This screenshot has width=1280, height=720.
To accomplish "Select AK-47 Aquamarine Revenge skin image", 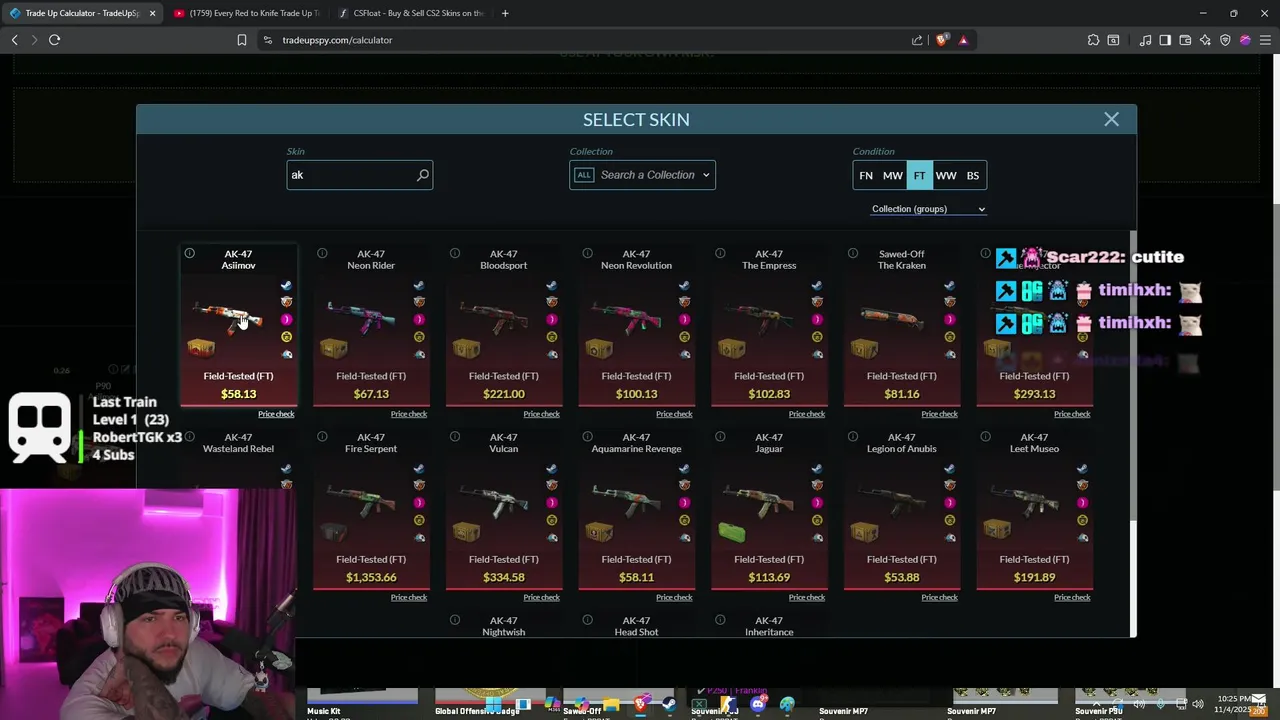I will tap(626, 500).
